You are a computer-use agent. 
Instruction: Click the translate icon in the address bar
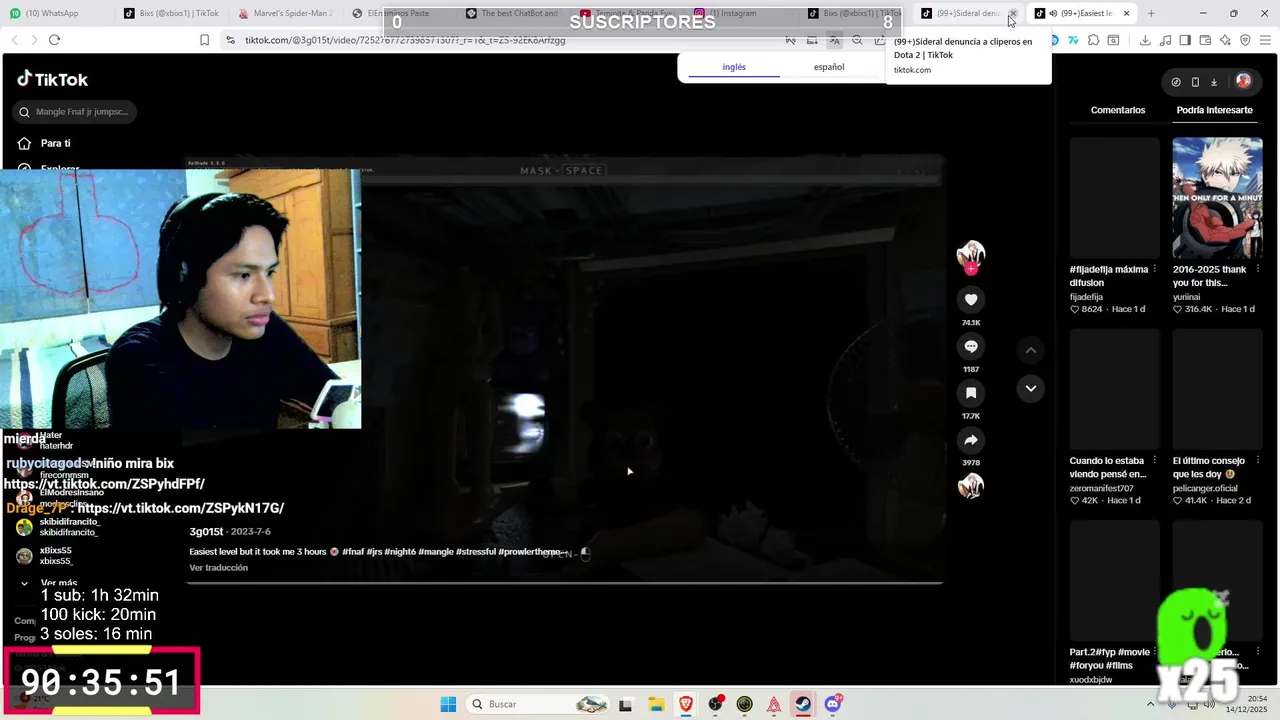(x=834, y=40)
